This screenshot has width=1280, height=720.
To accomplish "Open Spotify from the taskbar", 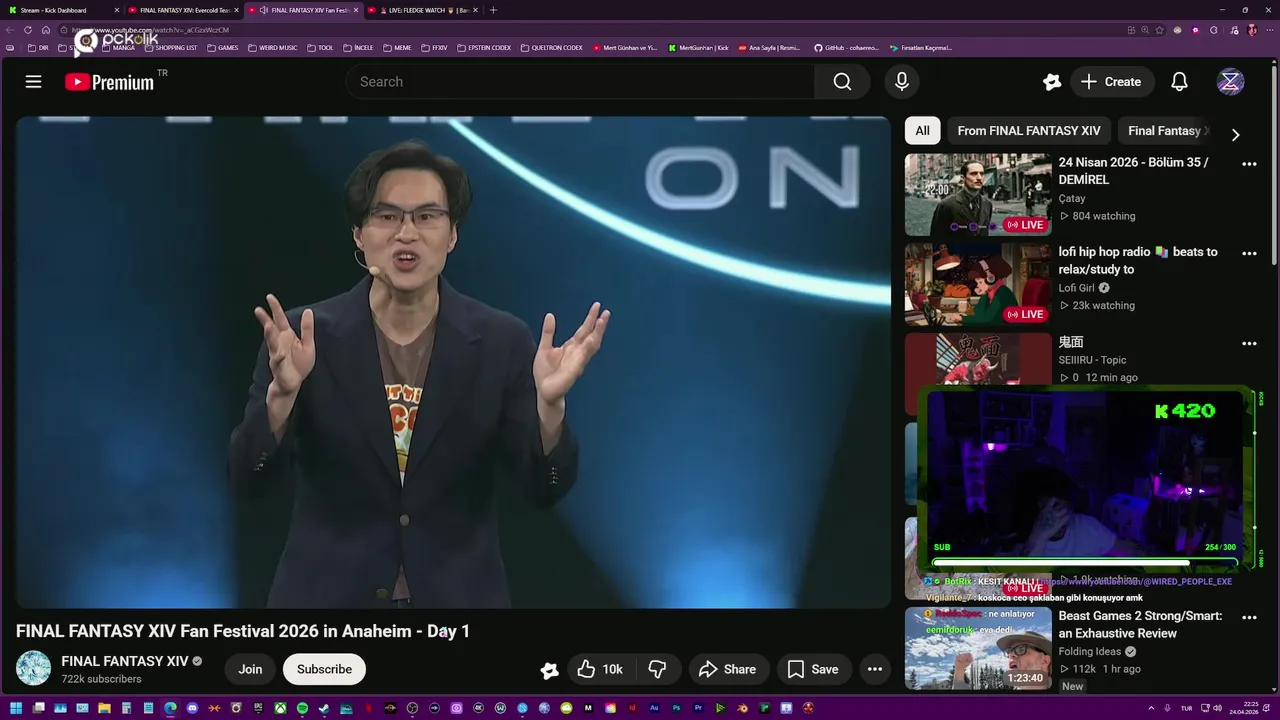I will coord(302,709).
